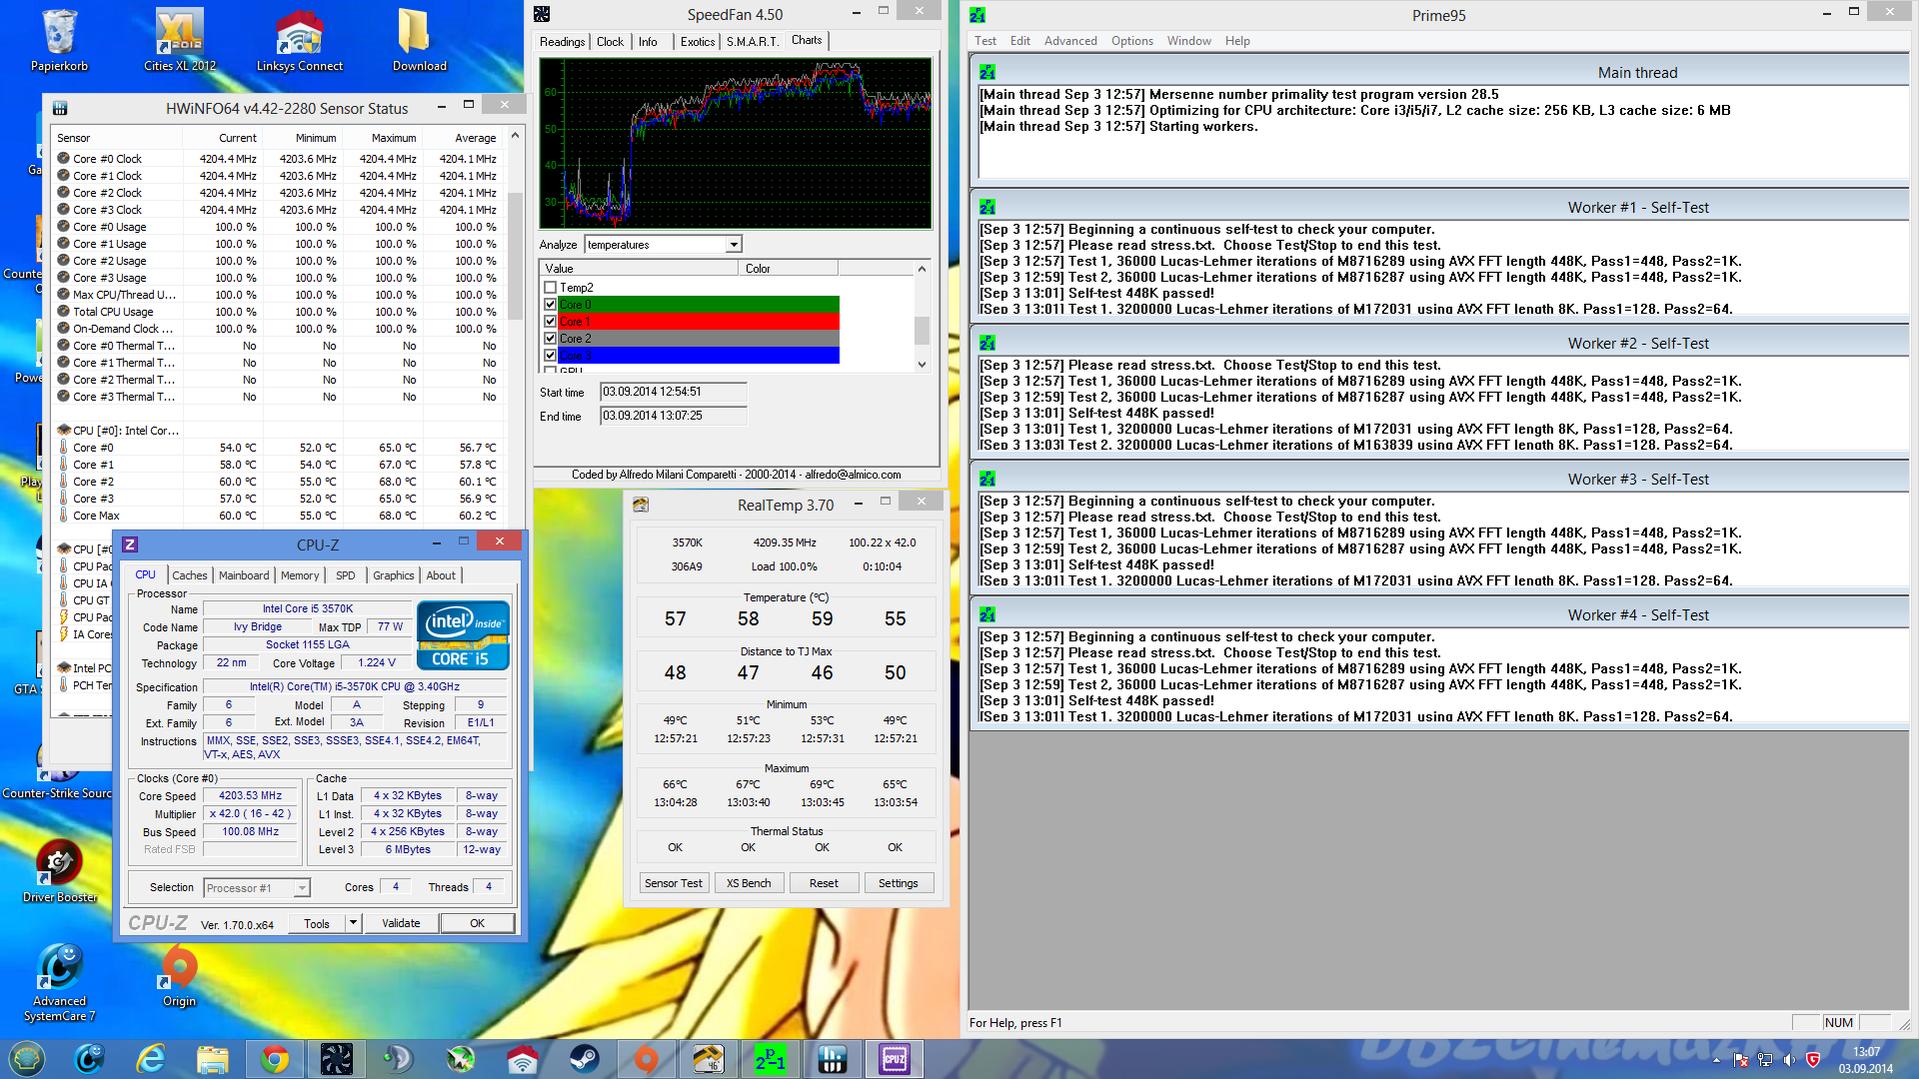
Task: Open the Download folder on the desktop
Action: coord(419,40)
